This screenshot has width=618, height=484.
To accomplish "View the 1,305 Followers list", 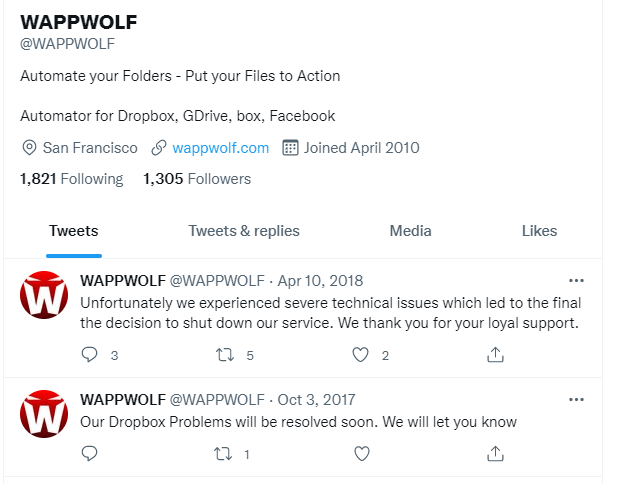I will point(197,179).
